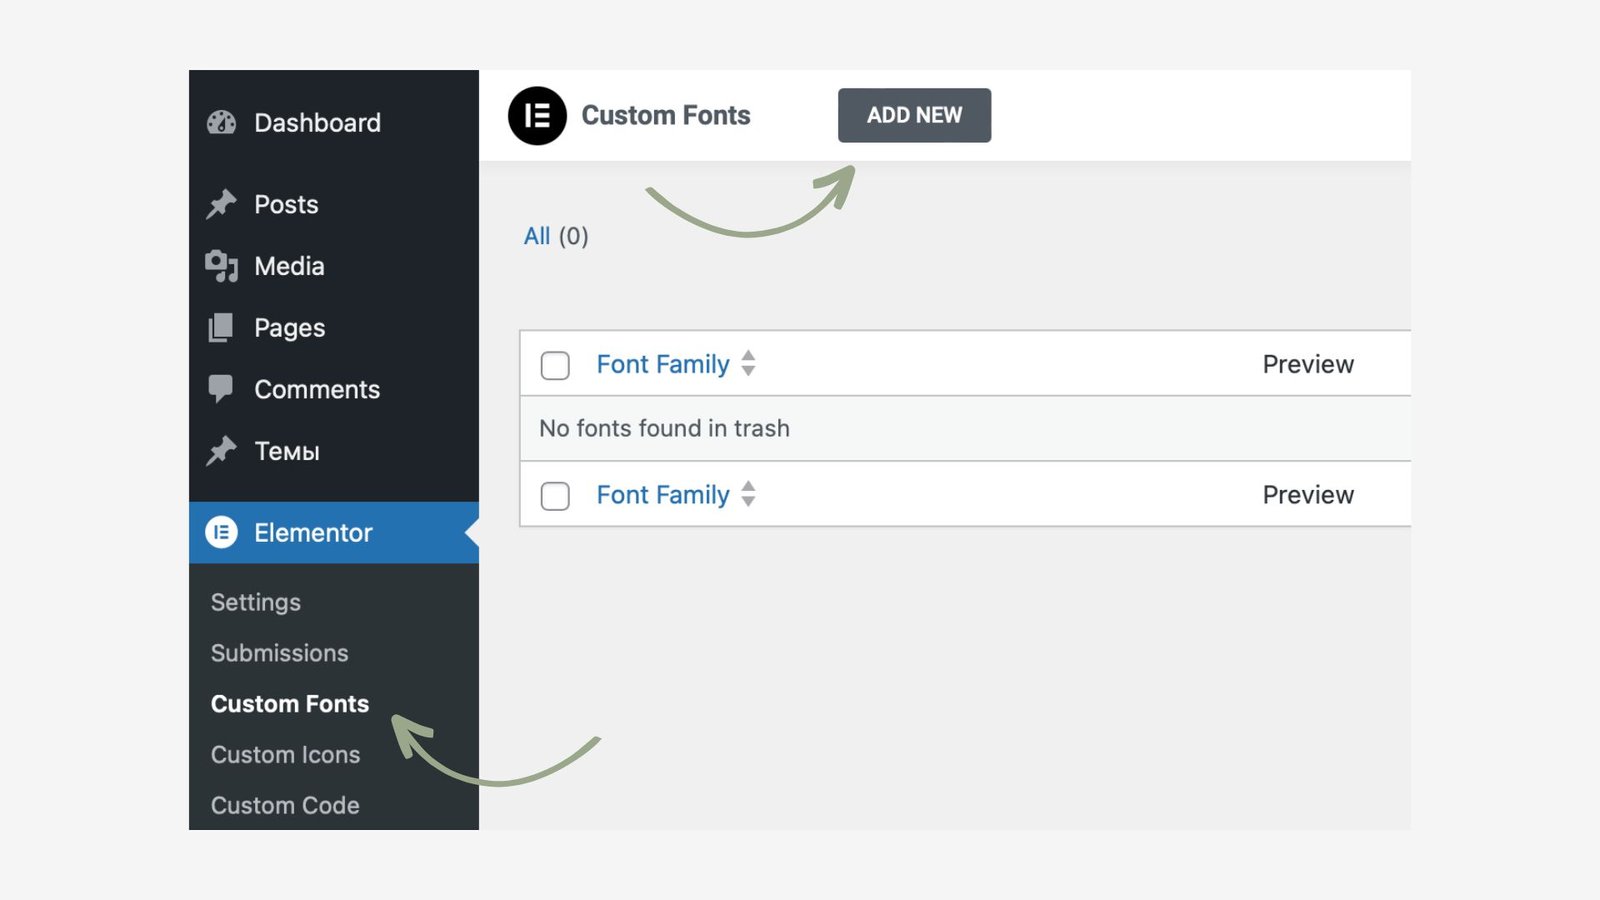Image resolution: width=1600 pixels, height=900 pixels.
Task: Sort by top Font Family arrows
Action: coord(748,364)
